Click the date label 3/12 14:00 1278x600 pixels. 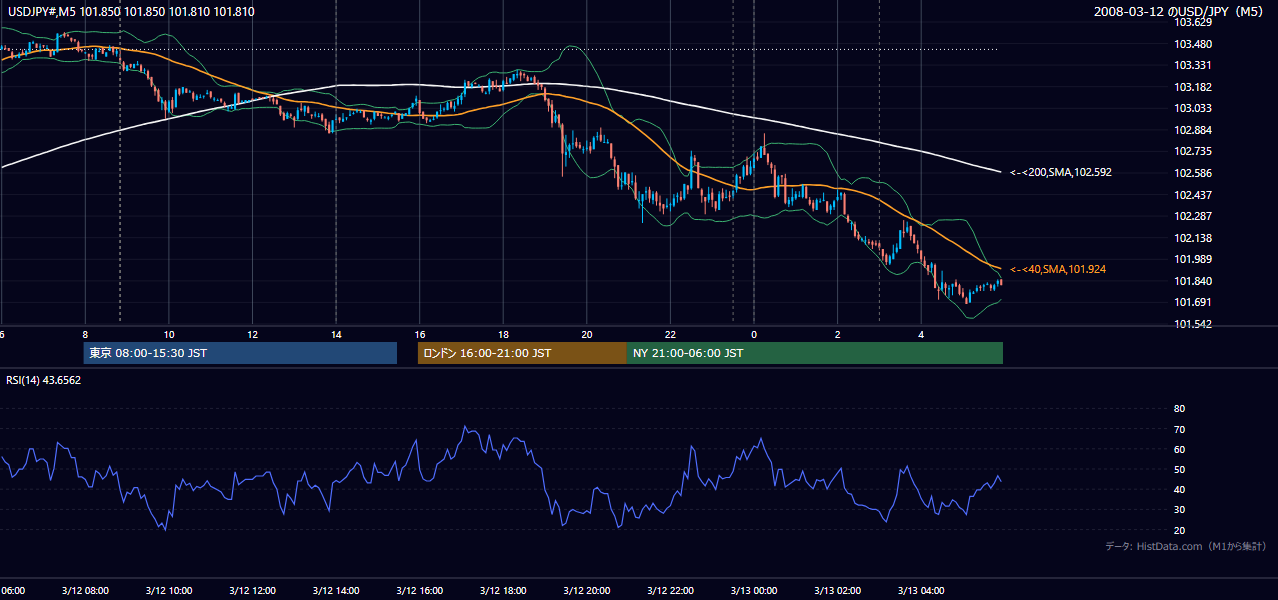[x=336, y=591]
